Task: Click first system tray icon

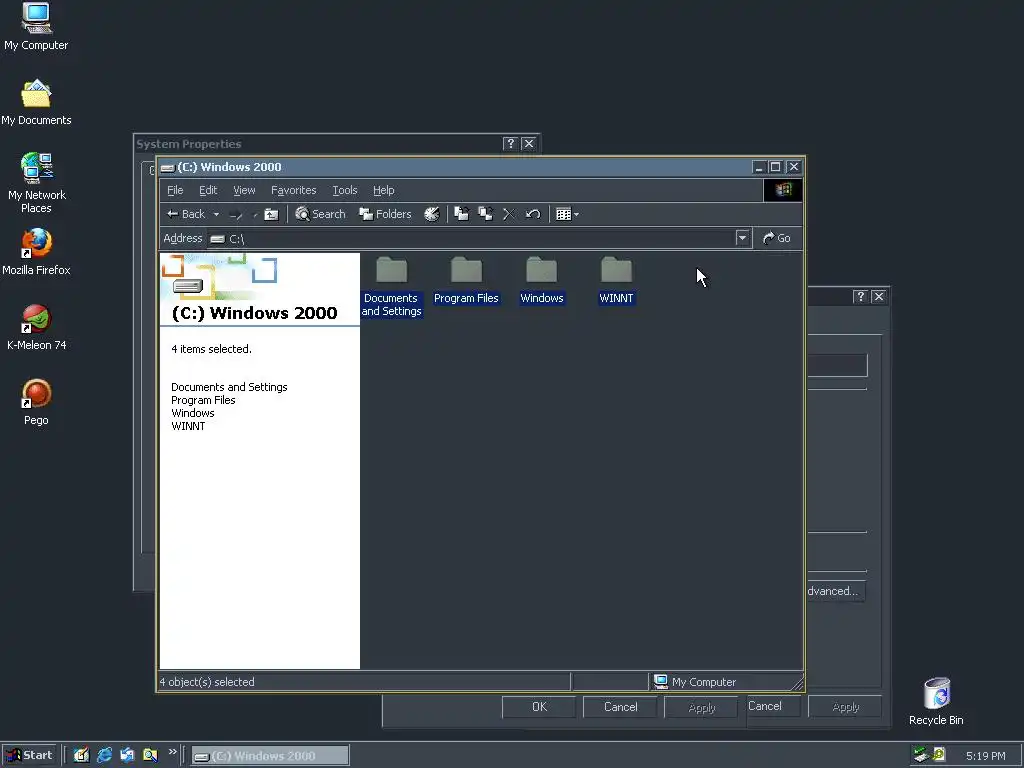Action: click(921, 755)
